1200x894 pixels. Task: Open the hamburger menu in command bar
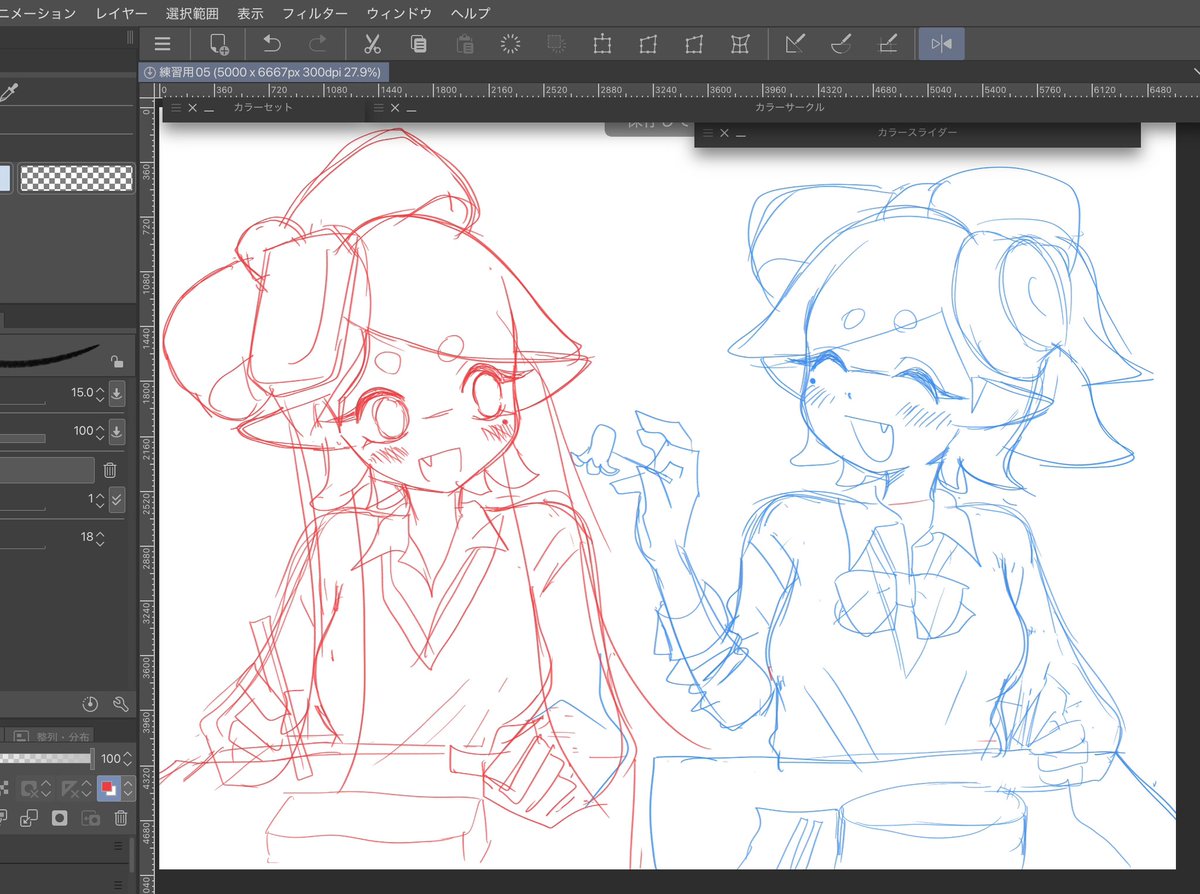pos(162,43)
